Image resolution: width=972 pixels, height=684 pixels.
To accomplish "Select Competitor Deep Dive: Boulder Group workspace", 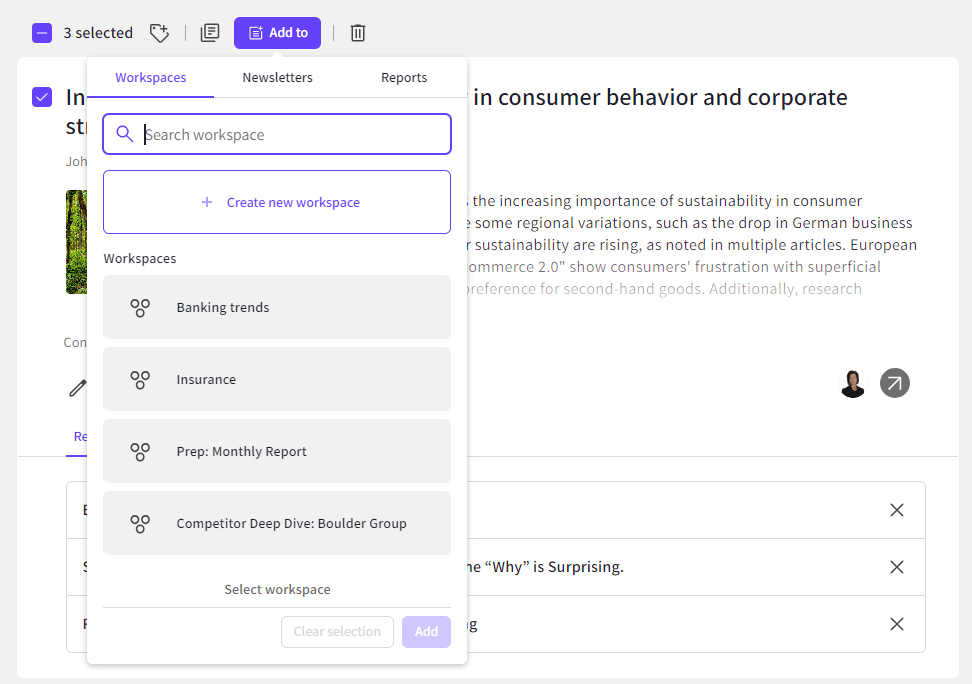I will (277, 523).
